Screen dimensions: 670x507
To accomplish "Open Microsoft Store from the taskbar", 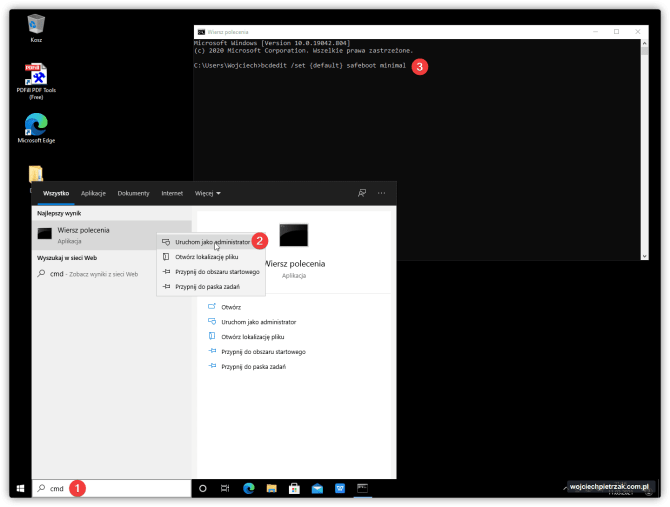I will [x=294, y=488].
